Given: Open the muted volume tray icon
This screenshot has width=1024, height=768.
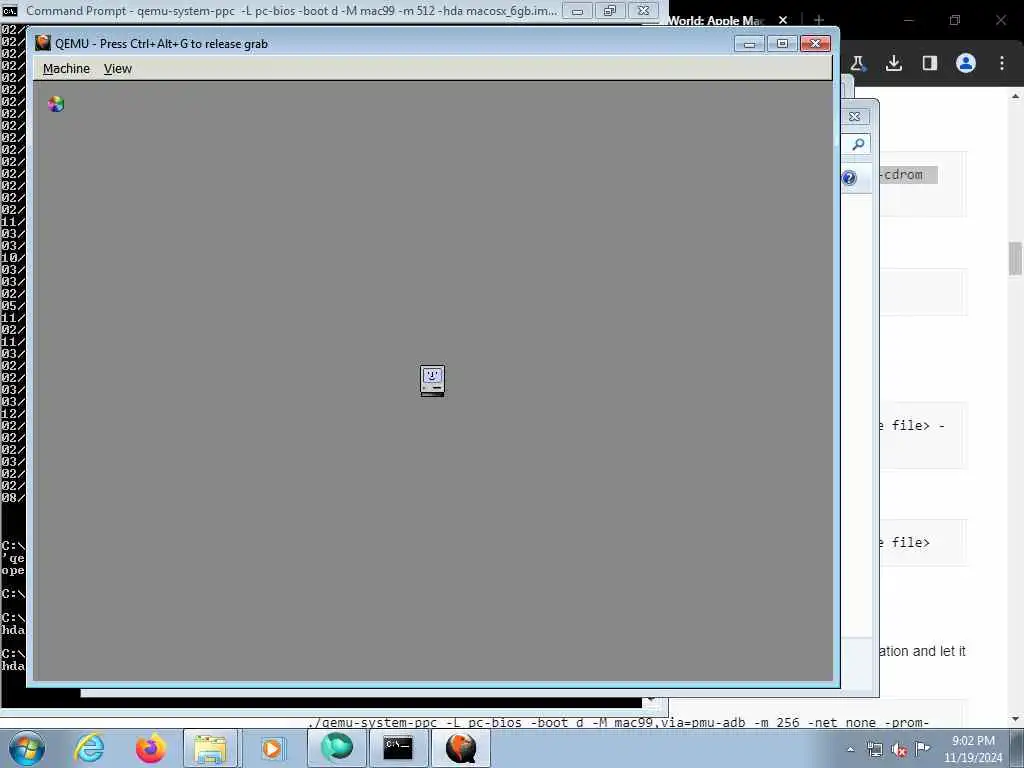Looking at the screenshot, I should [x=899, y=749].
